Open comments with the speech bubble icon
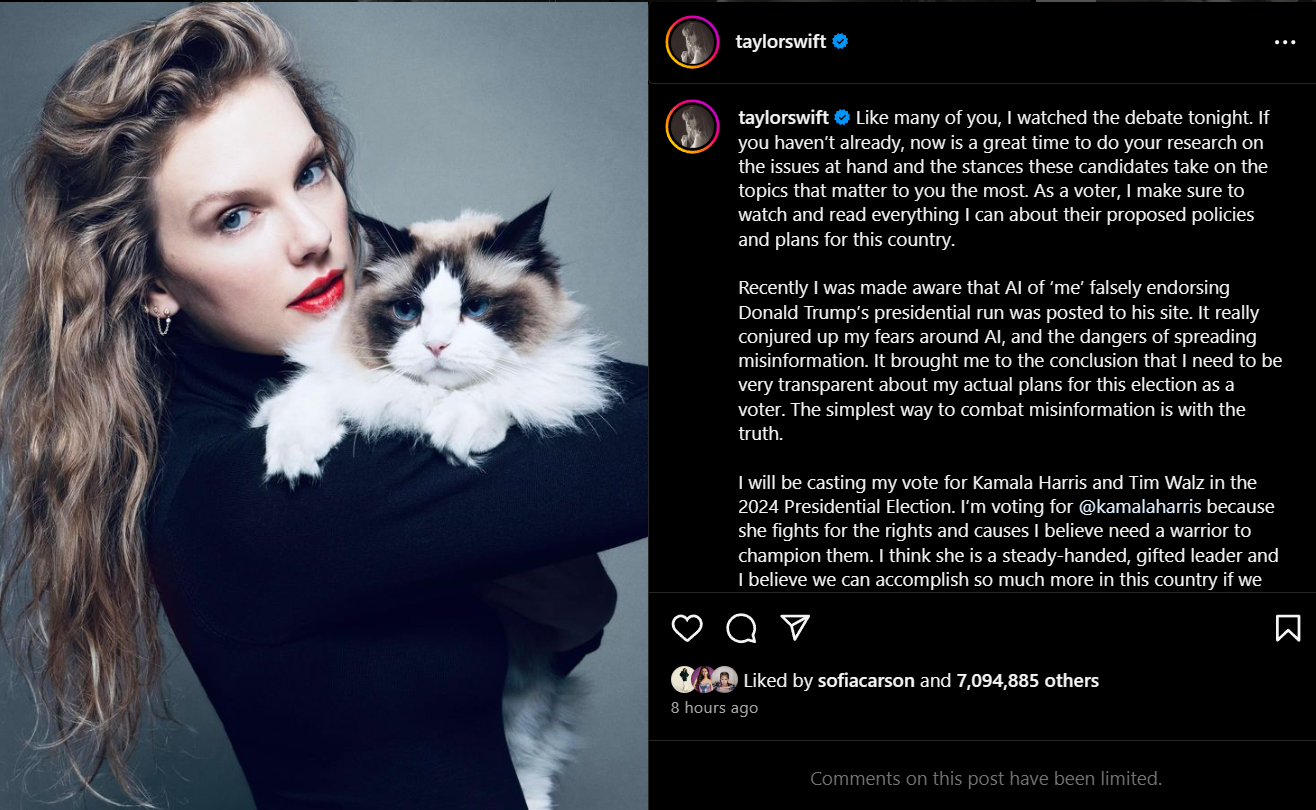 pos(741,628)
